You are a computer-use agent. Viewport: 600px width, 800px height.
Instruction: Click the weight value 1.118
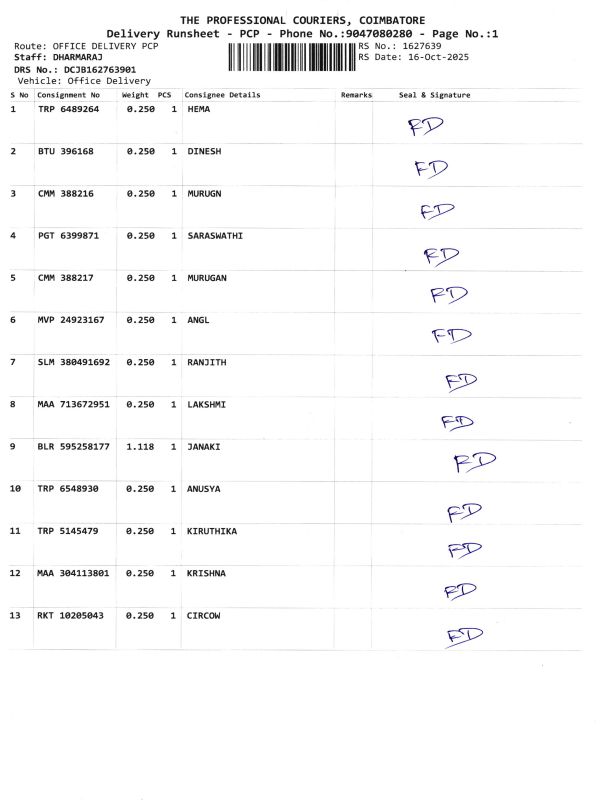140,446
